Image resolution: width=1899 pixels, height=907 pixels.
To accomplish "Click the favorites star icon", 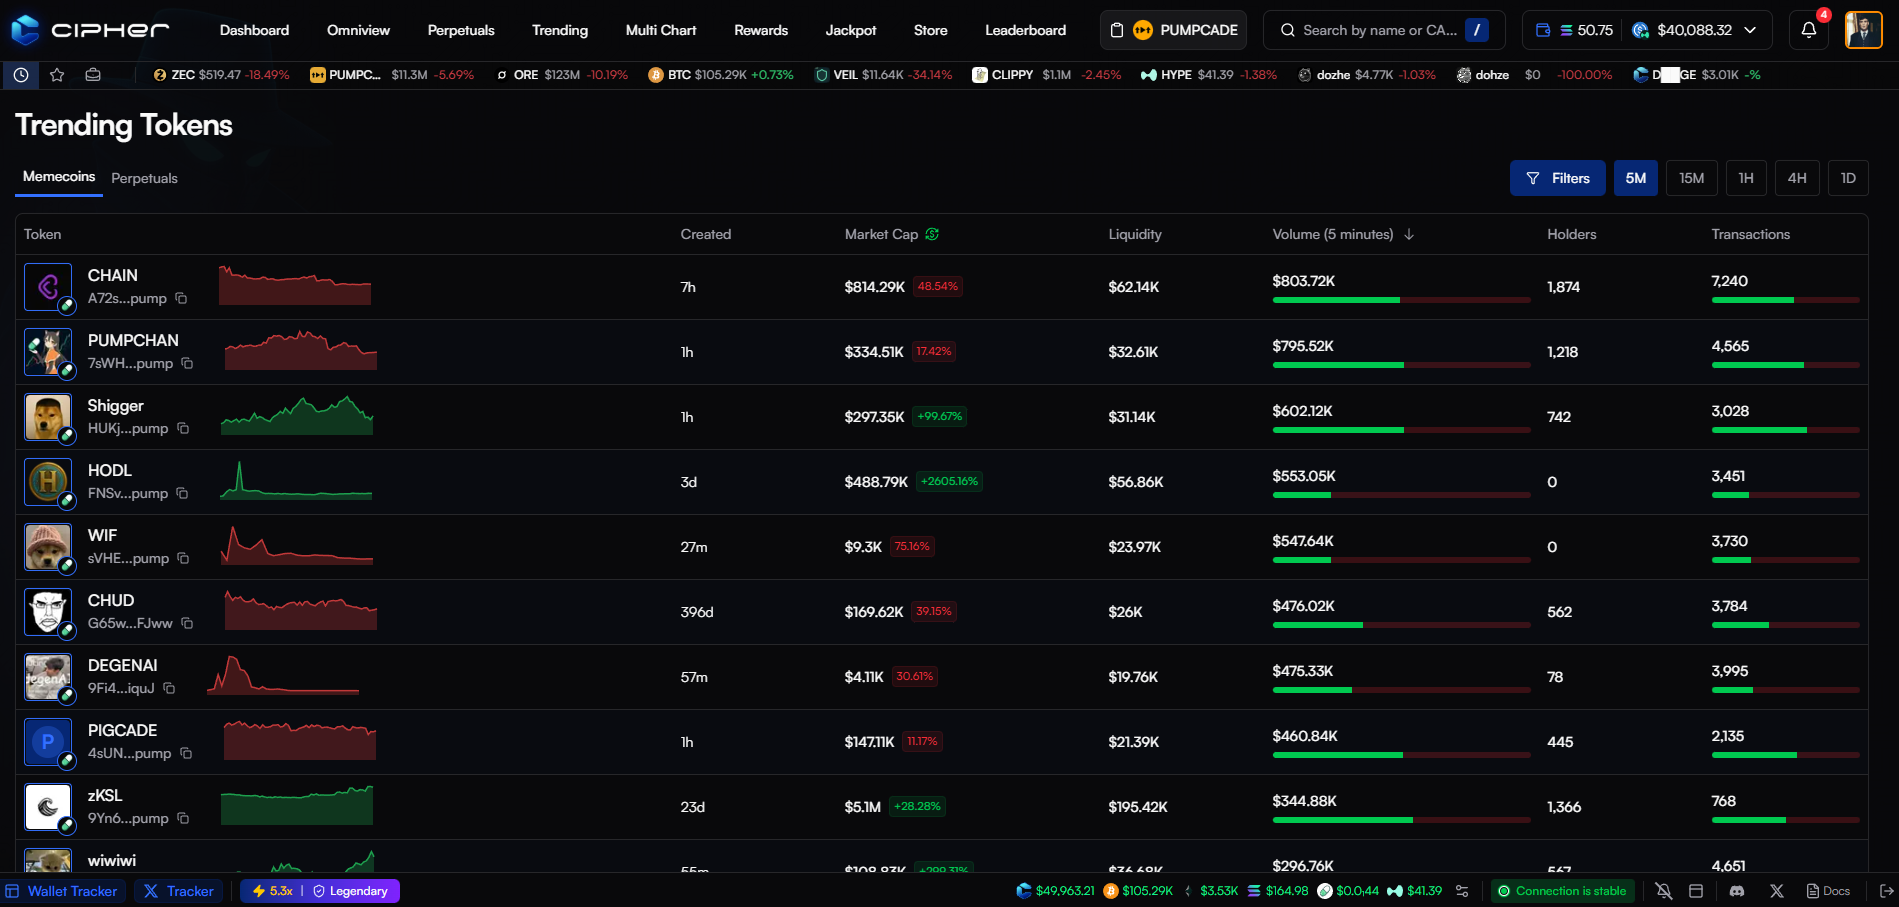I will click(57, 75).
